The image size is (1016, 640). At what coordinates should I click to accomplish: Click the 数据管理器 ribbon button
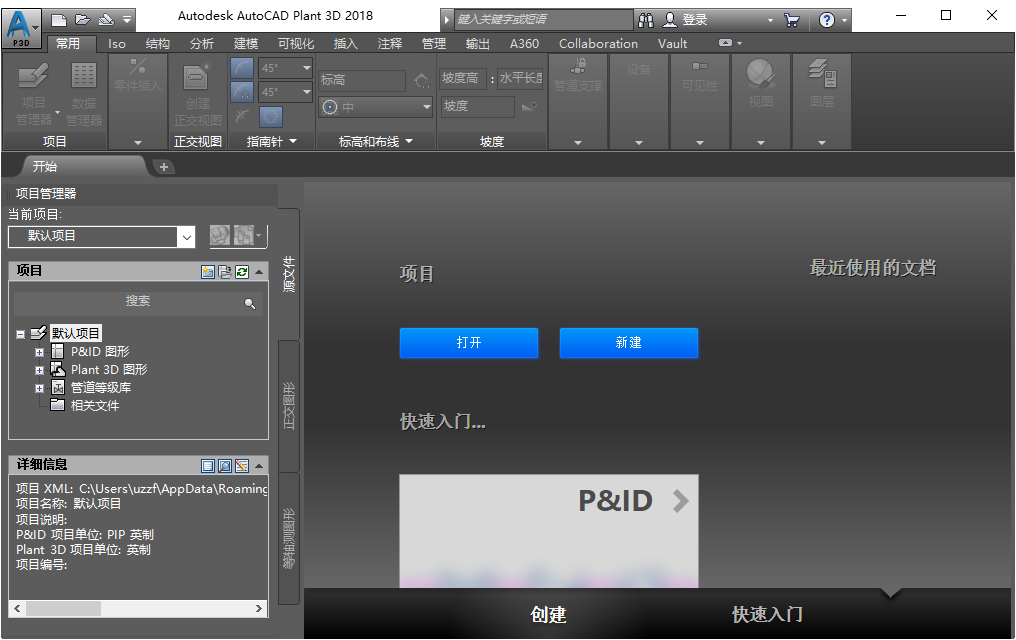click(84, 93)
